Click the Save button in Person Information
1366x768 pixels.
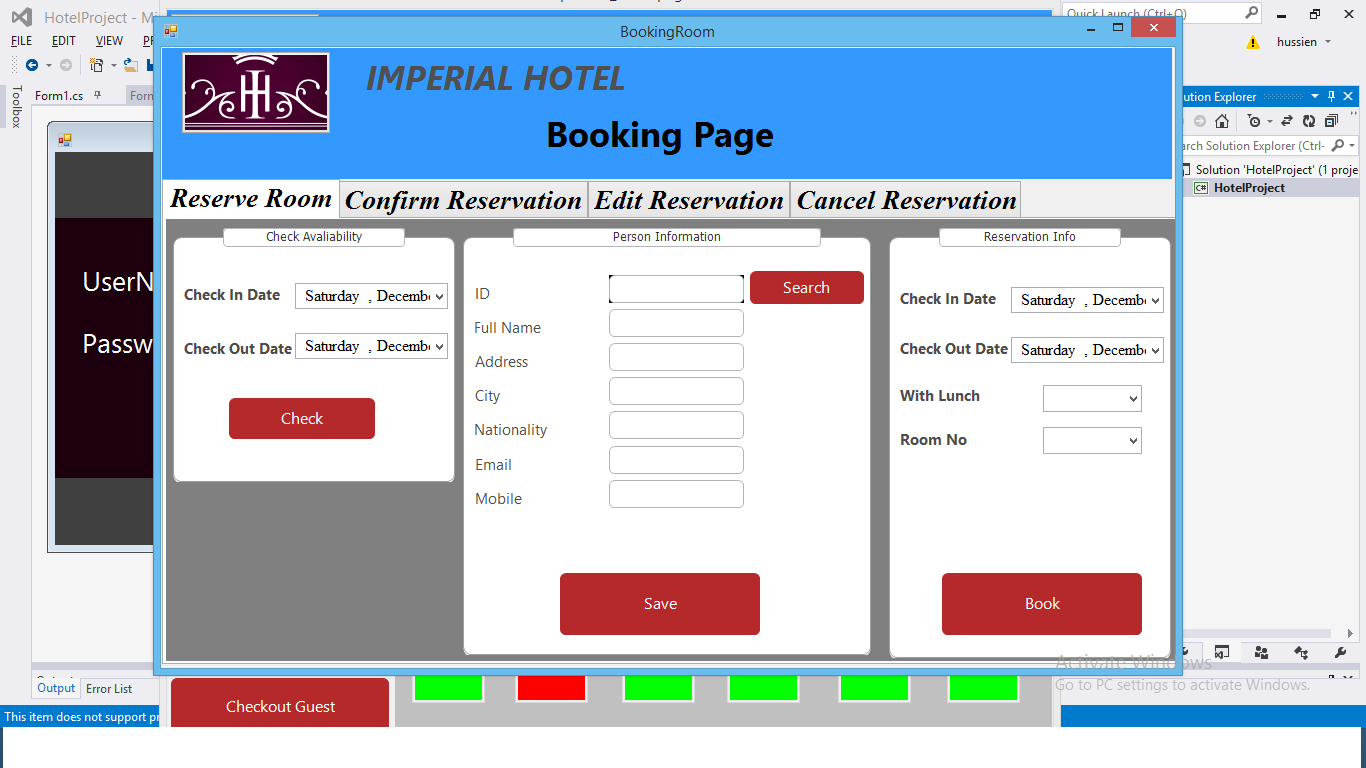659,603
